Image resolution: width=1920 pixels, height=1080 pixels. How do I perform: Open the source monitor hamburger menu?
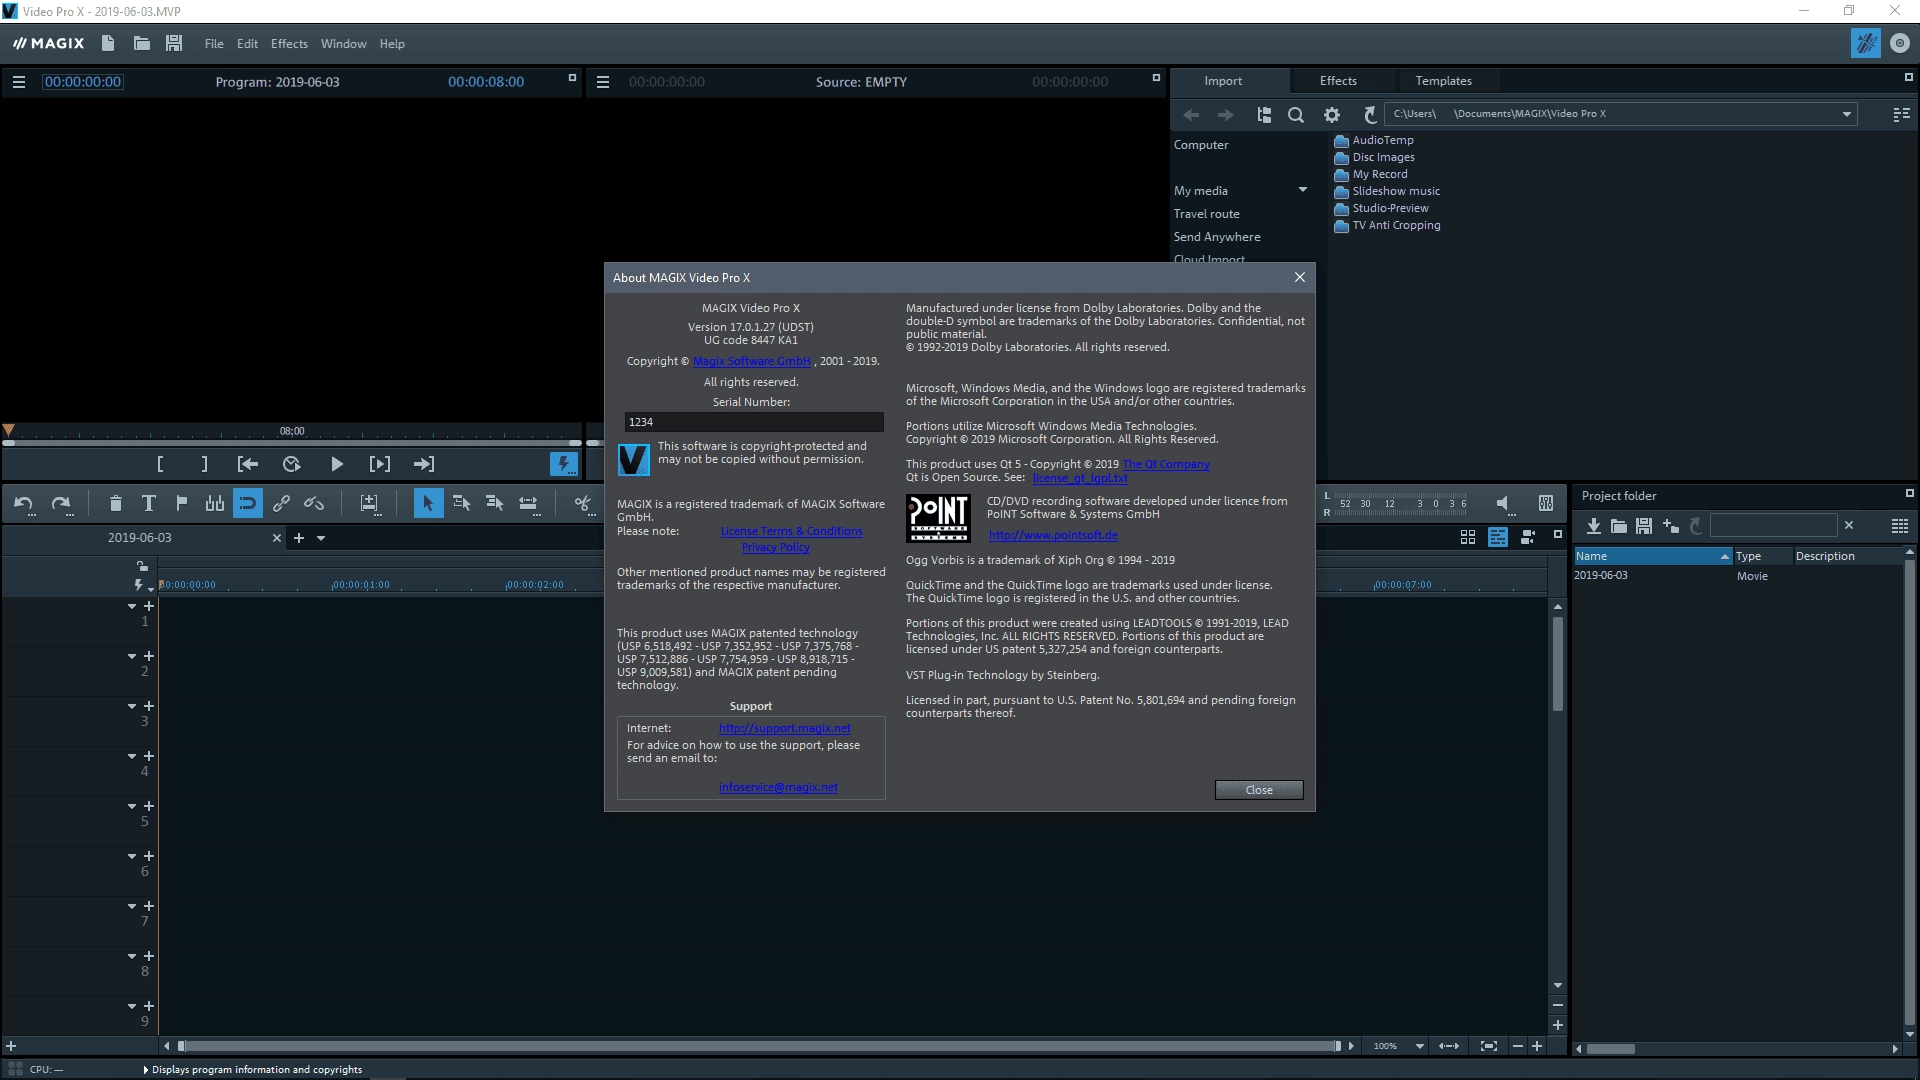click(603, 82)
